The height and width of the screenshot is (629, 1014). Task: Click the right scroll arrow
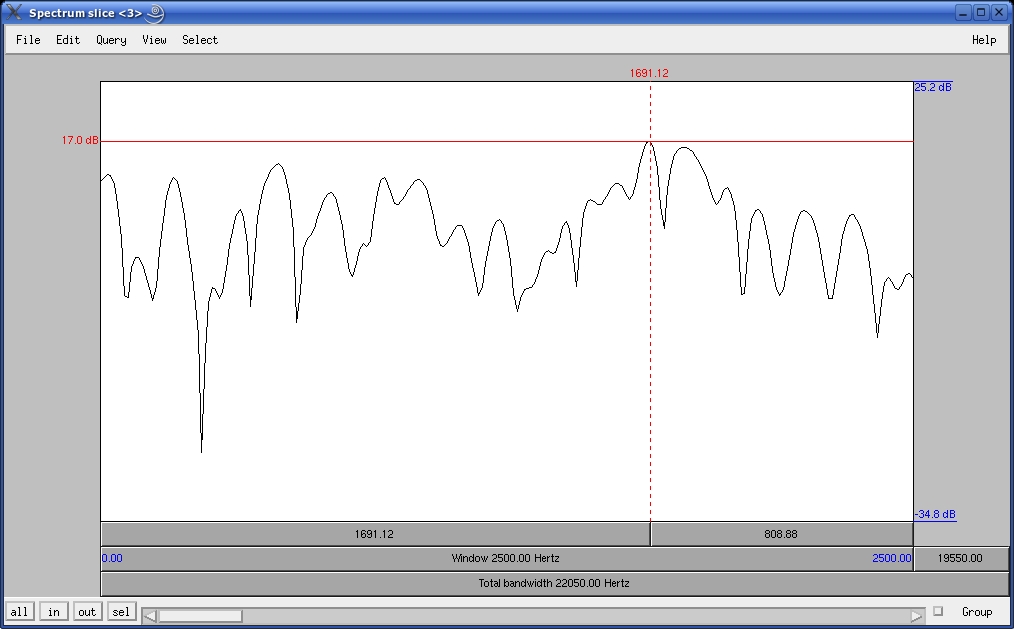click(915, 615)
